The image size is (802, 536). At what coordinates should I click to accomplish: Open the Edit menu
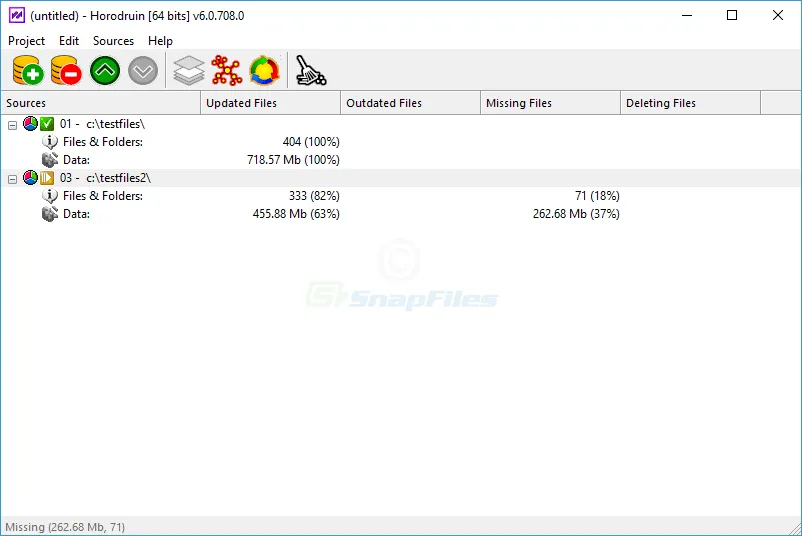point(69,41)
